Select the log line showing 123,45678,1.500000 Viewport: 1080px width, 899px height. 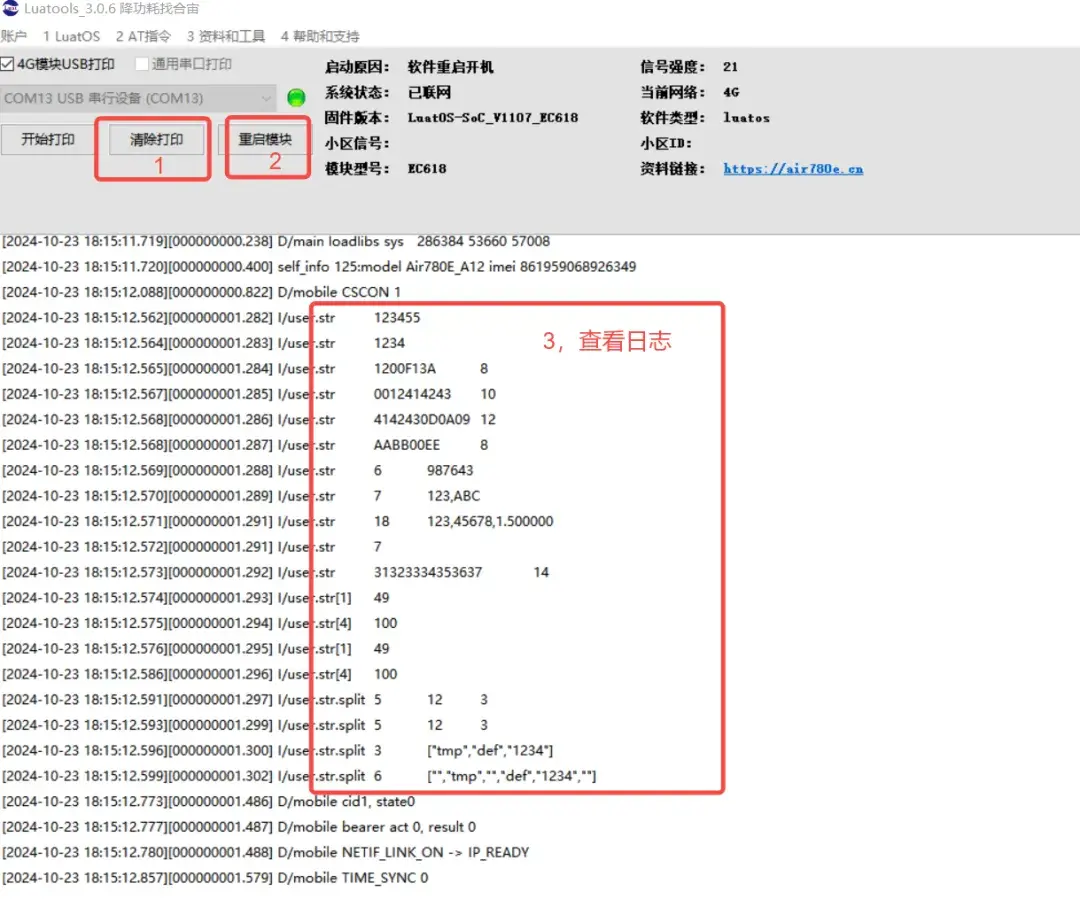(x=278, y=521)
